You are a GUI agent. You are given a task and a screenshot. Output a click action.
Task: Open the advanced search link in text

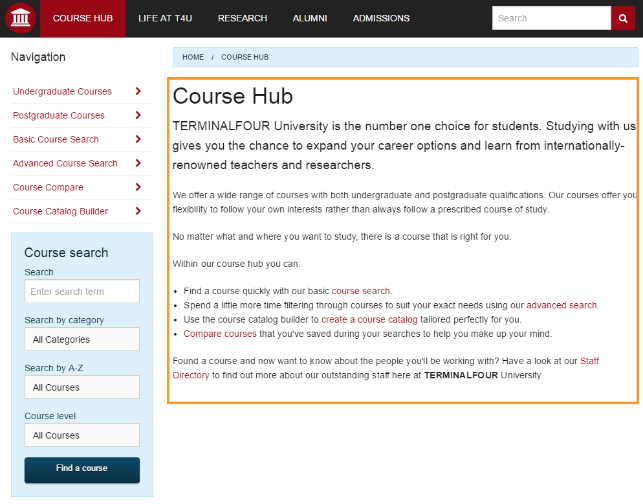tap(561, 305)
